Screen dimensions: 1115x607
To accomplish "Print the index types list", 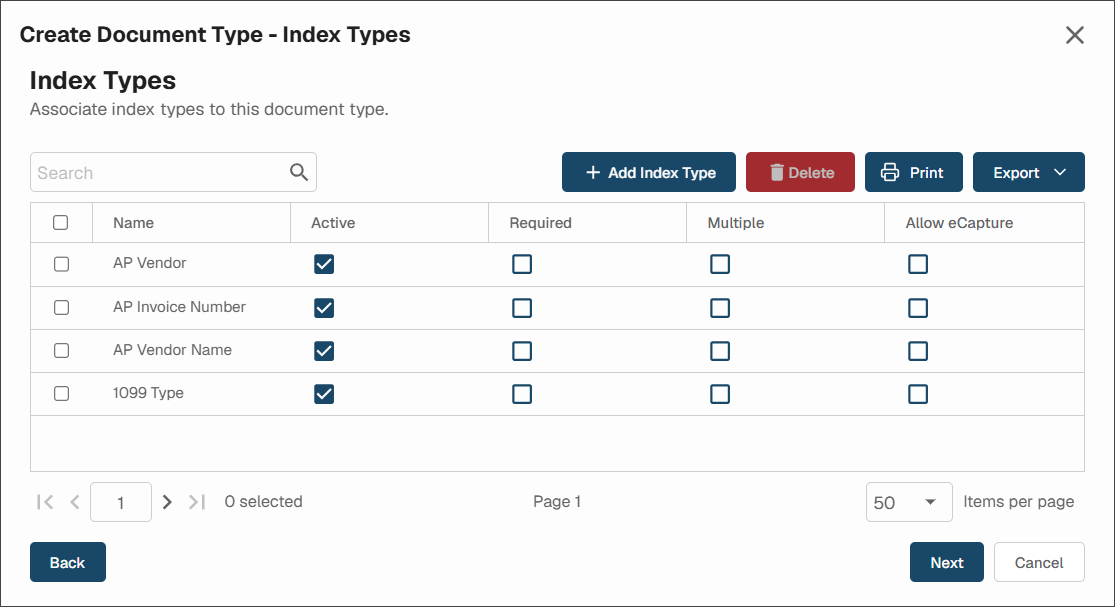I will (913, 172).
